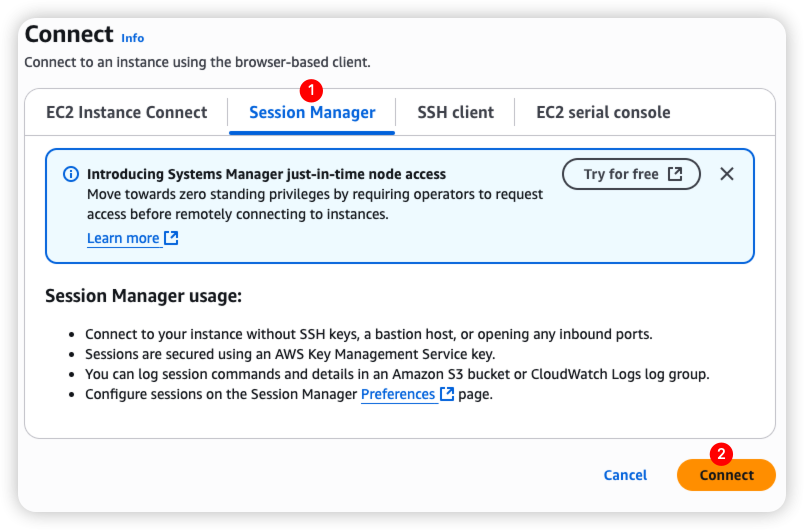Switch to the EC2 Instance Connect tab
Viewport: 804px width, 530px height.
pos(127,112)
